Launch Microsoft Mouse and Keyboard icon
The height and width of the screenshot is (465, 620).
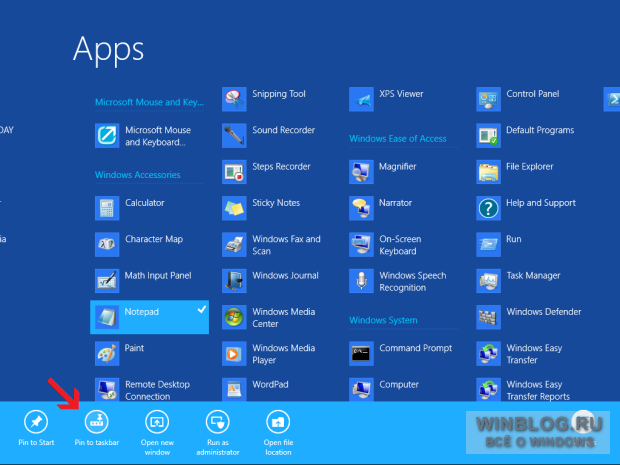107,136
